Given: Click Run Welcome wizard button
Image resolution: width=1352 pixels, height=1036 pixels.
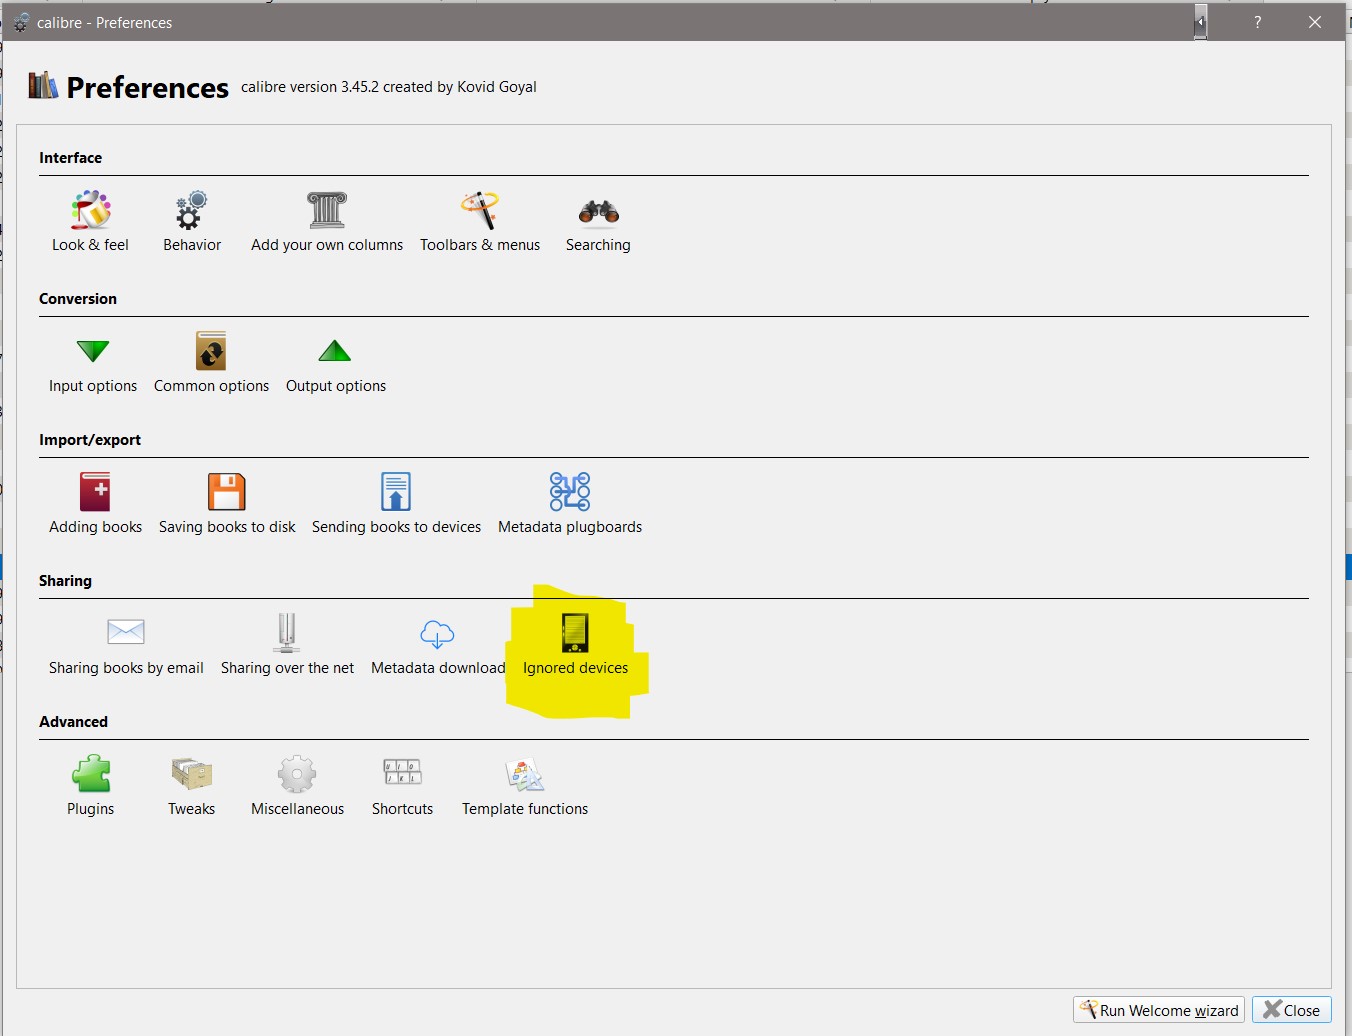Looking at the screenshot, I should pyautogui.click(x=1159, y=1010).
